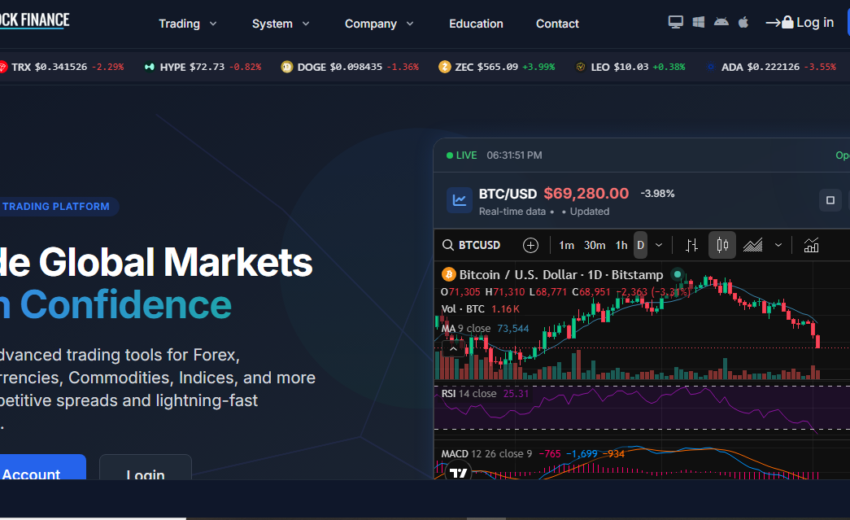The height and width of the screenshot is (520, 850).
Task: Click the Trading Platform badge
Action: coord(58,207)
